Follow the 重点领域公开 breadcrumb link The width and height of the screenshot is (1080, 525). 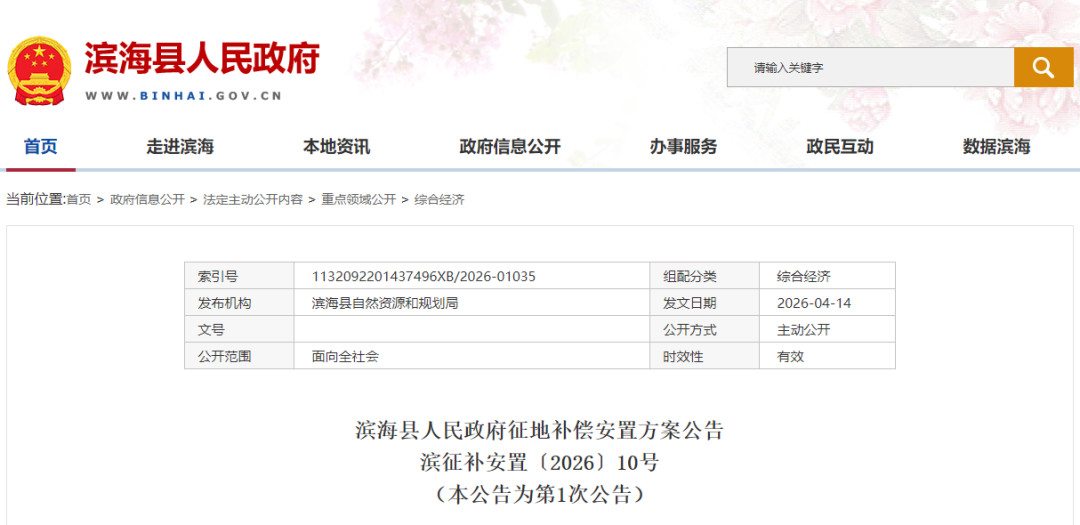point(358,200)
